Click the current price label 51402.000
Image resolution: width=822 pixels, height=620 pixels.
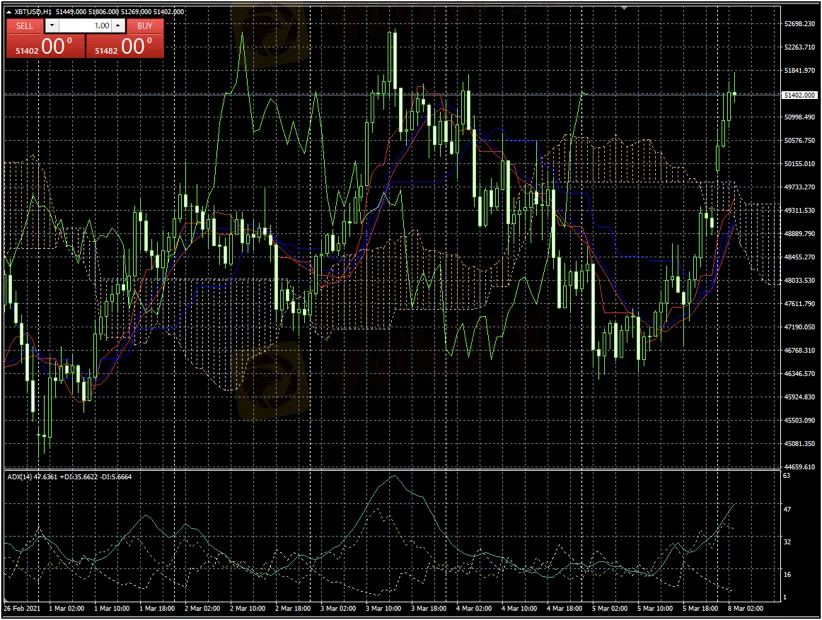click(x=799, y=95)
